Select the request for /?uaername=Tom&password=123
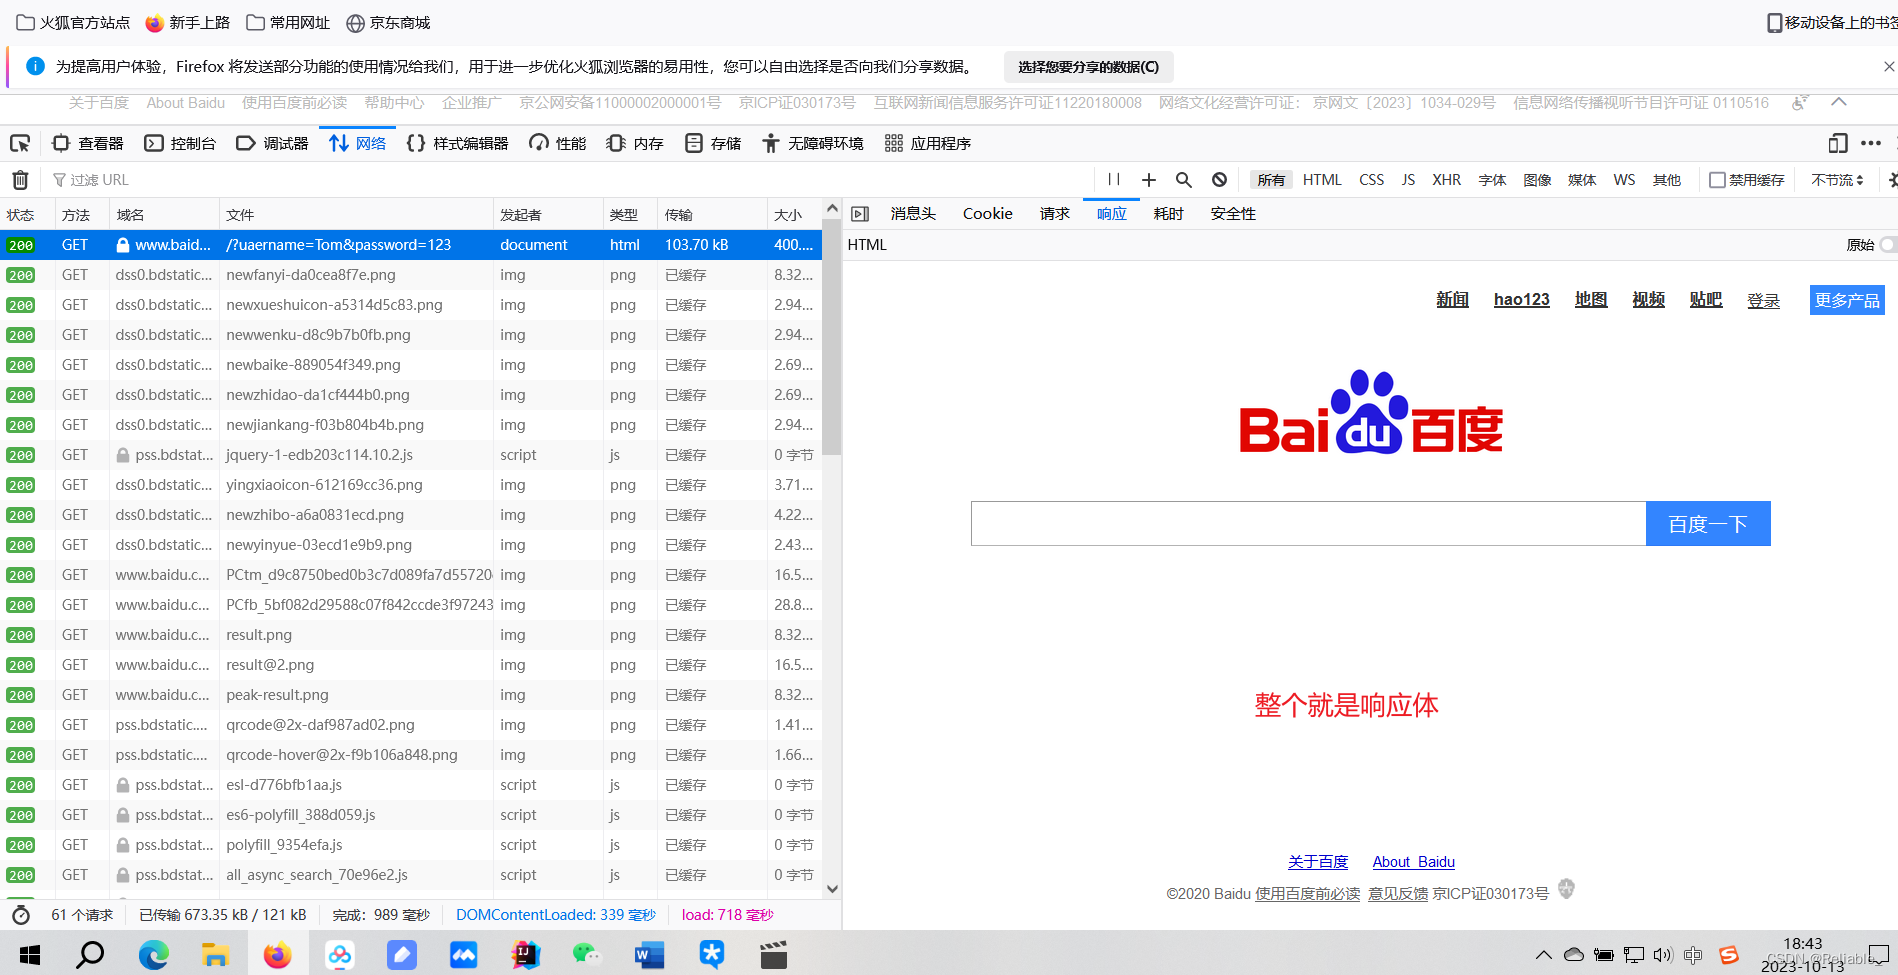Viewport: 1898px width, 975px height. click(x=411, y=245)
